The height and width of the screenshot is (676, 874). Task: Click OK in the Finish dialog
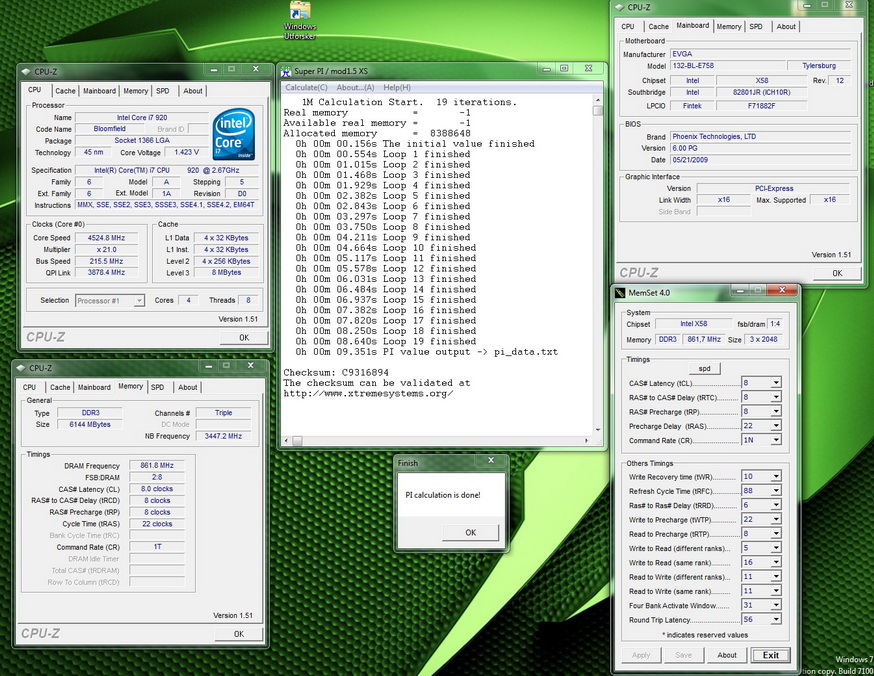470,533
